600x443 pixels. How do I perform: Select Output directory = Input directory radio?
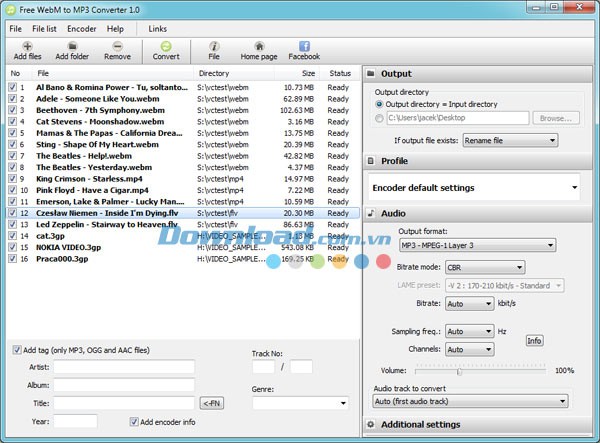coord(379,104)
